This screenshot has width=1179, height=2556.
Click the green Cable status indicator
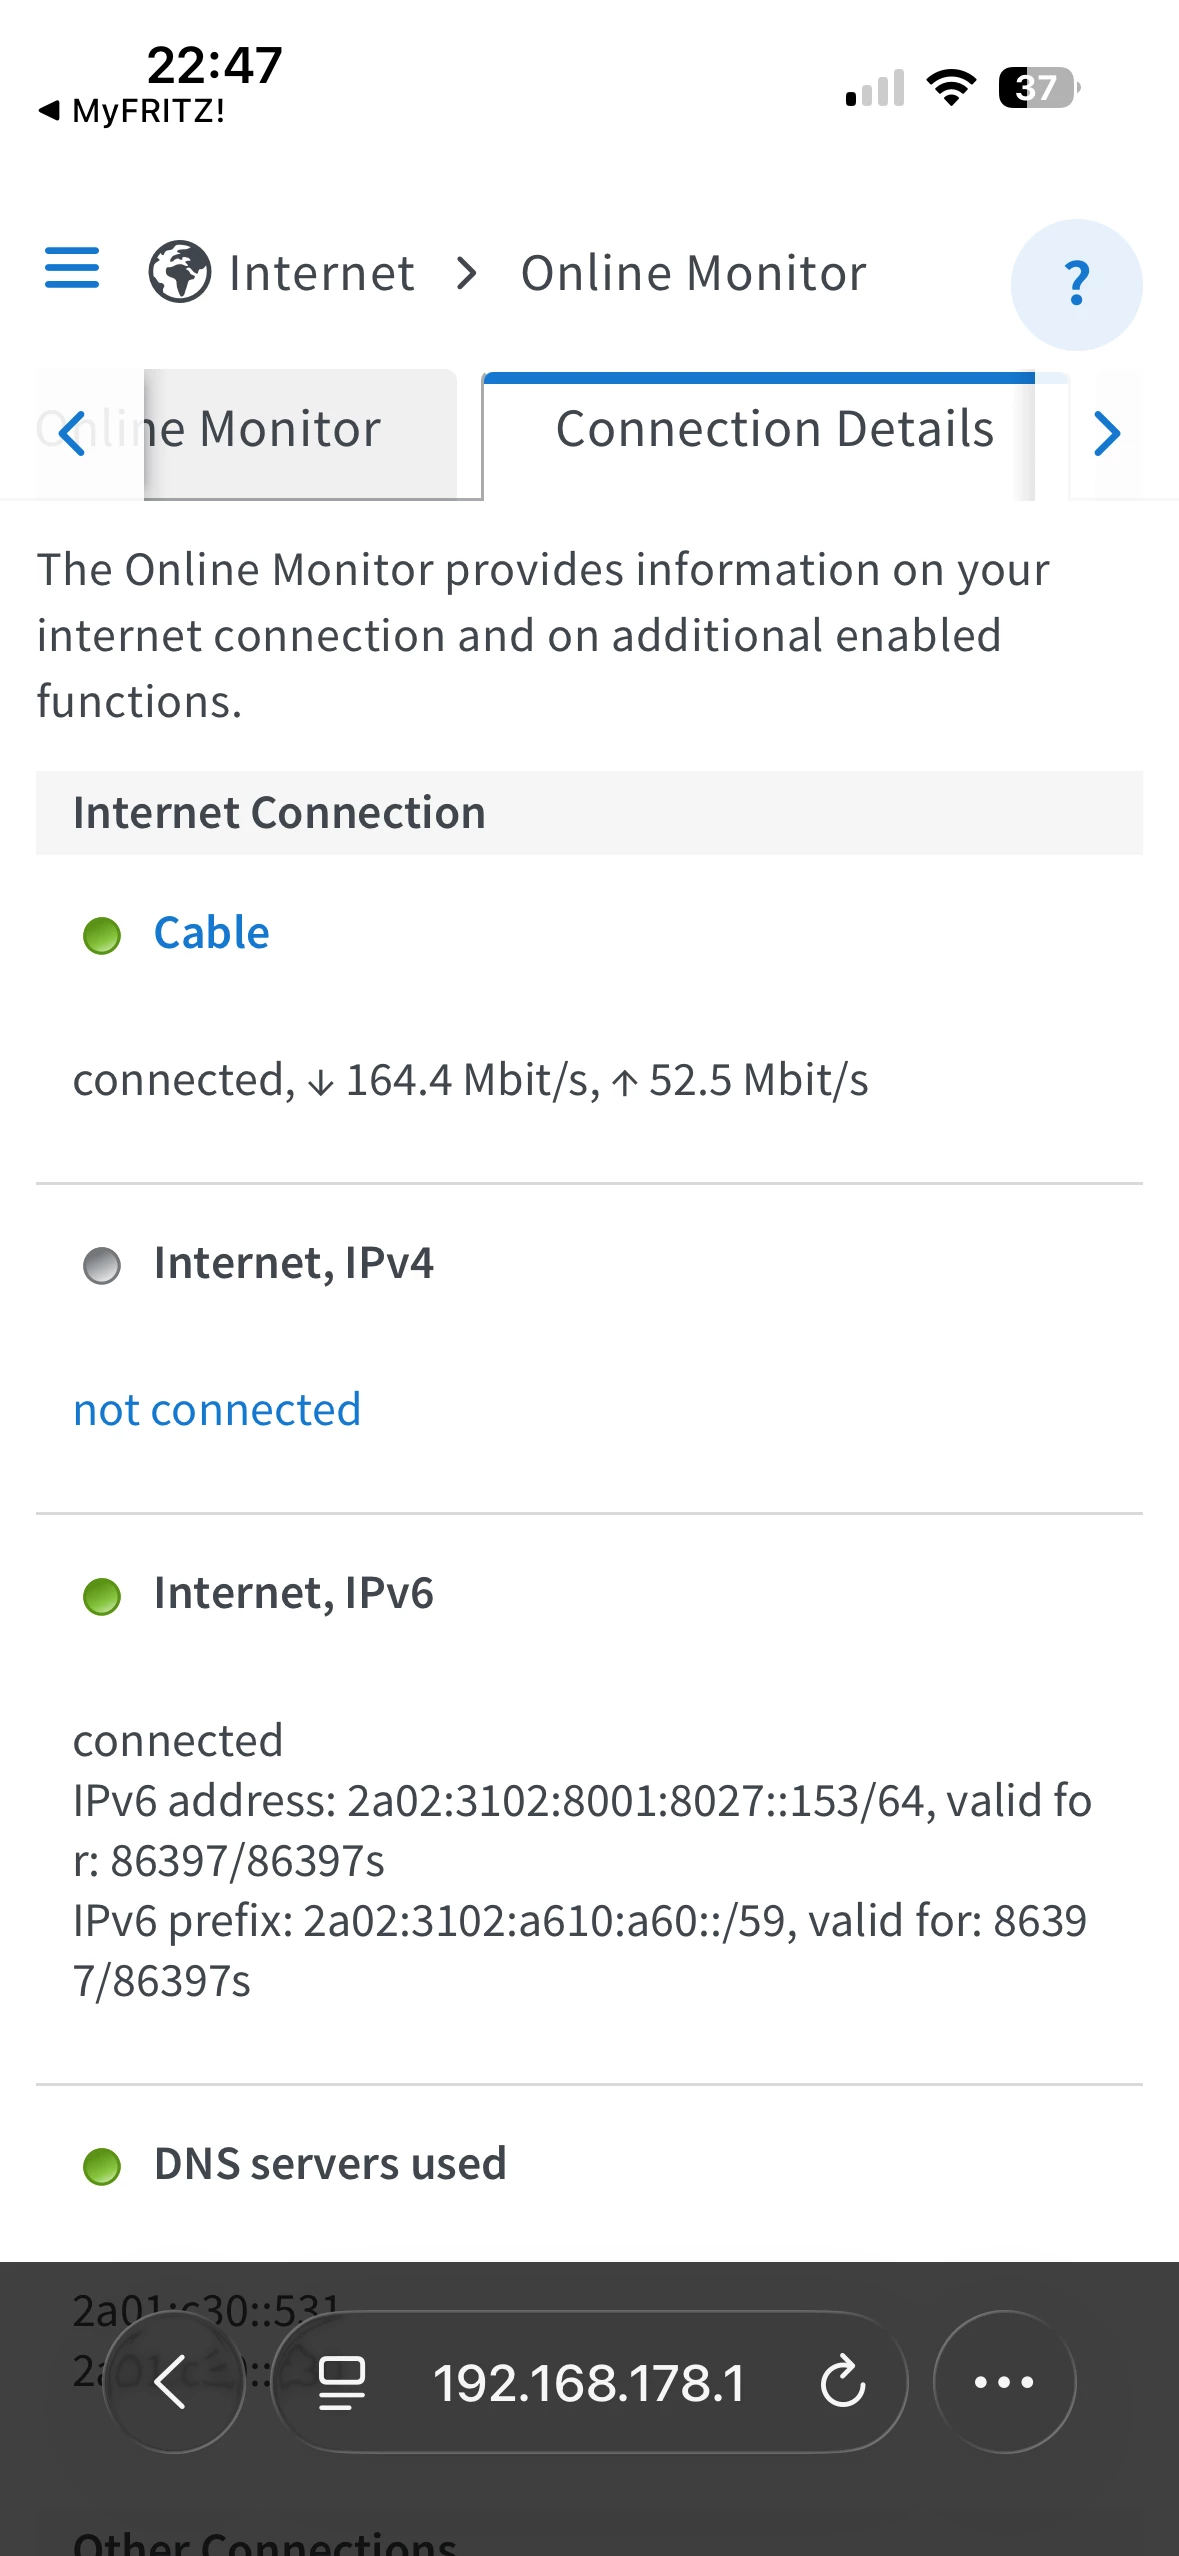coord(102,936)
